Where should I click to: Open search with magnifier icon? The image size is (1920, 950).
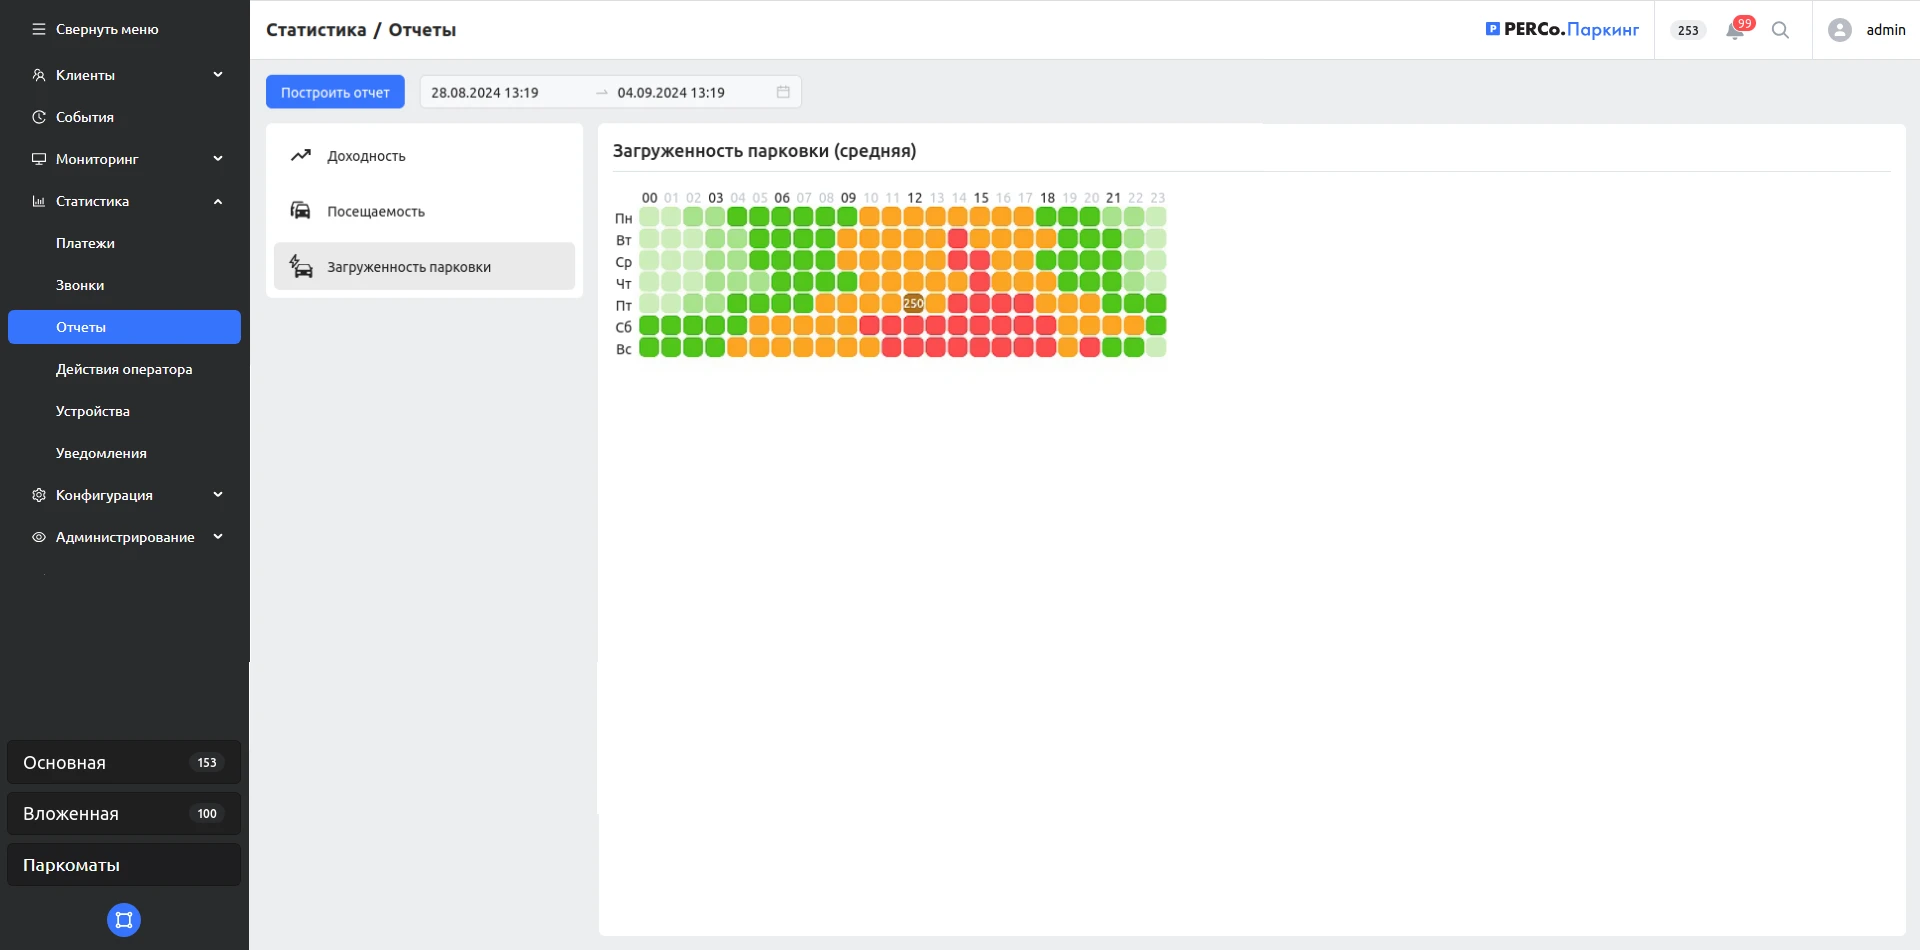tap(1780, 30)
